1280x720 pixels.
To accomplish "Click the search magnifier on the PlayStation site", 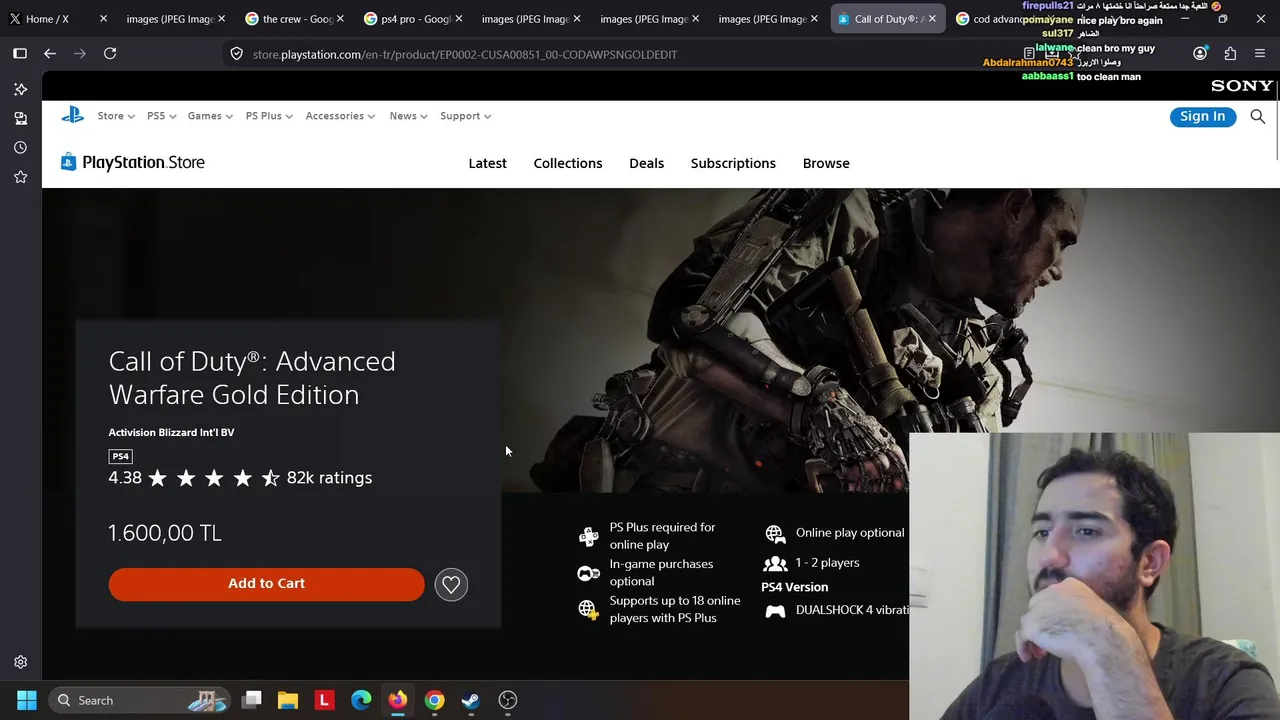I will [x=1258, y=117].
